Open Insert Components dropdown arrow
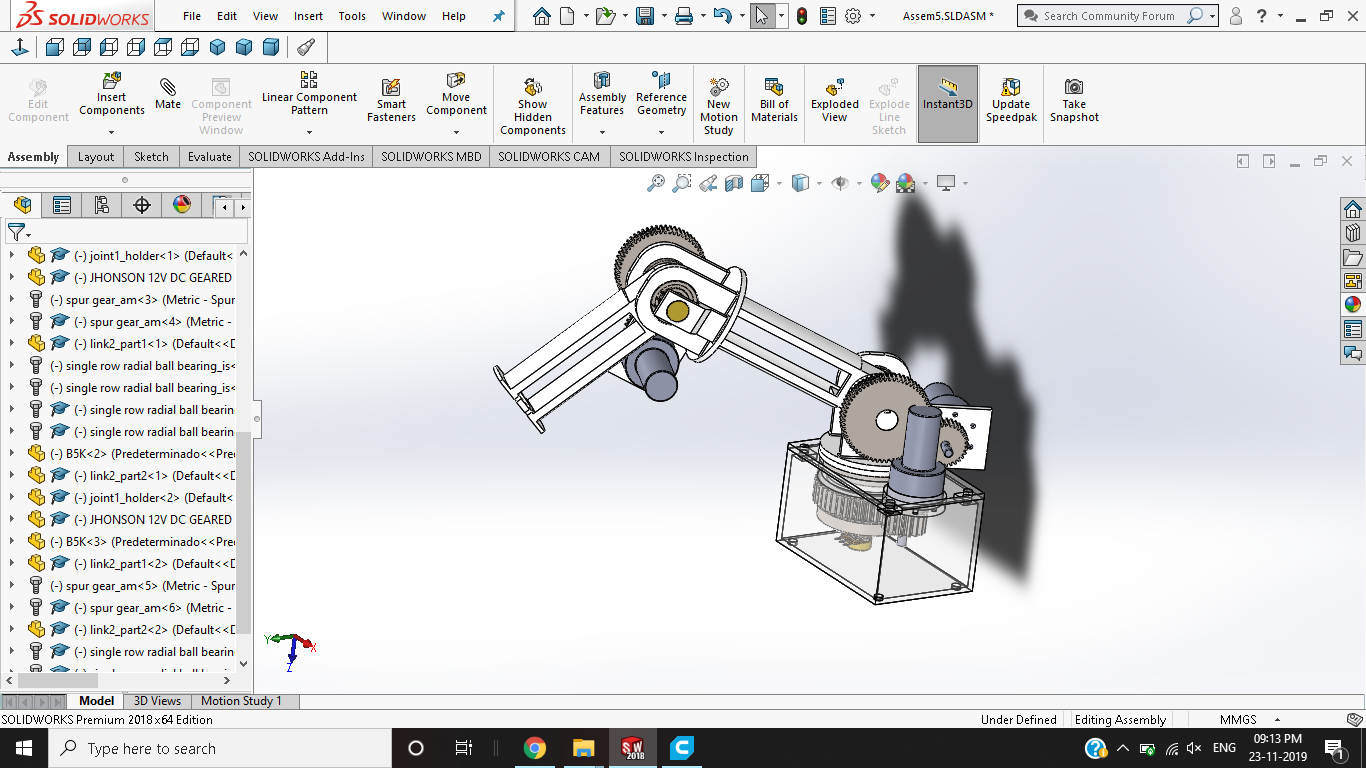 tap(112, 131)
